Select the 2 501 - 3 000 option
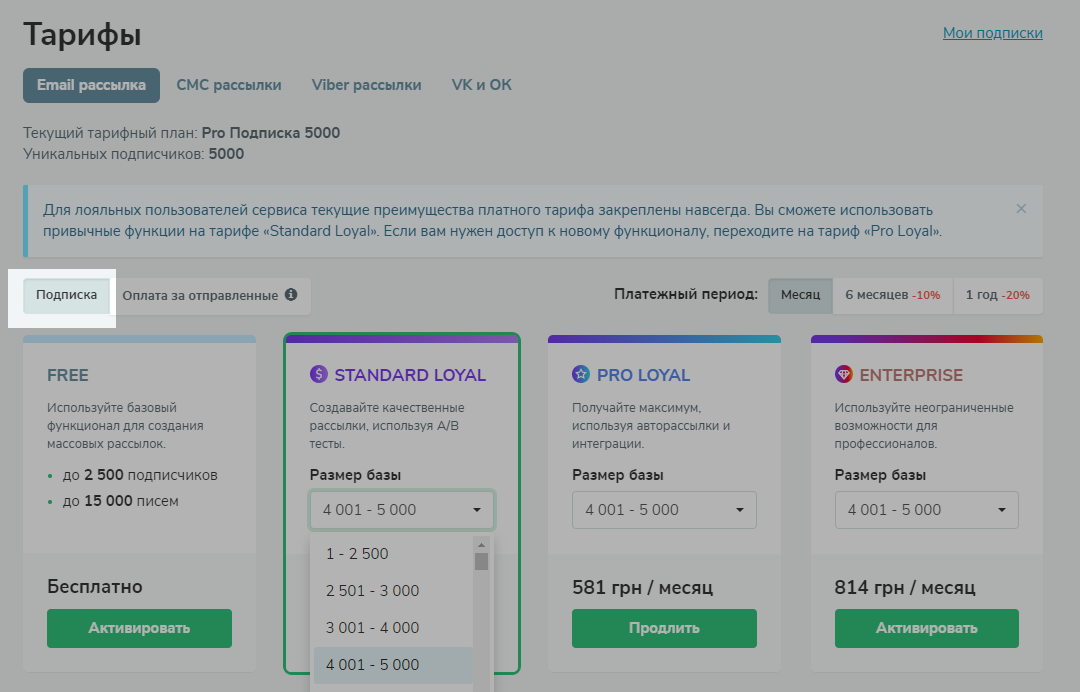 (x=373, y=591)
